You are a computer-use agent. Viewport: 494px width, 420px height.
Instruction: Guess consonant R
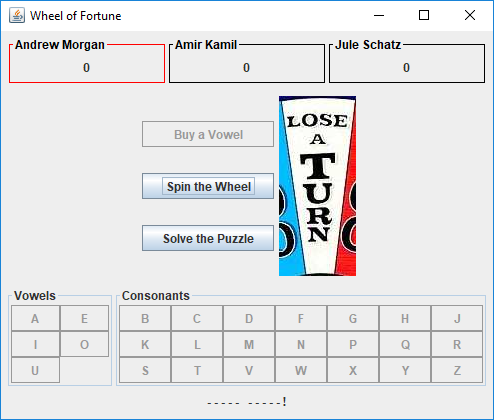pyautogui.click(x=457, y=344)
